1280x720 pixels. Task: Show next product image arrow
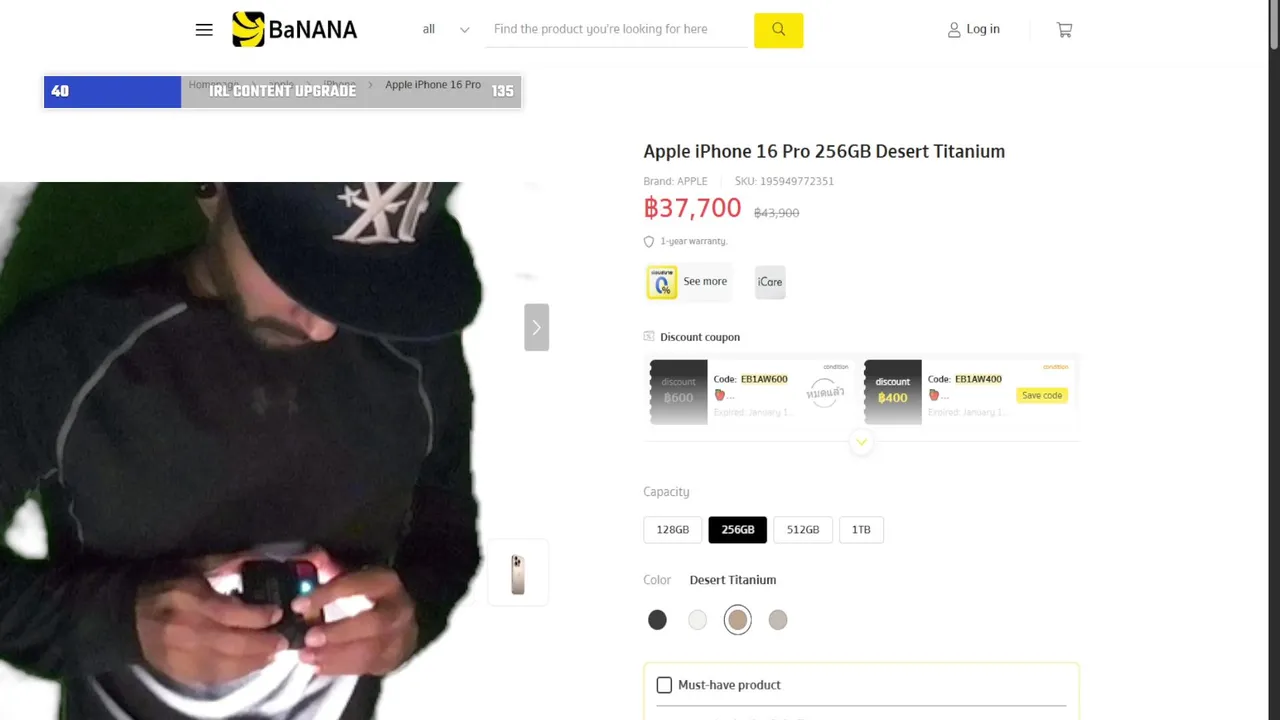pos(536,327)
